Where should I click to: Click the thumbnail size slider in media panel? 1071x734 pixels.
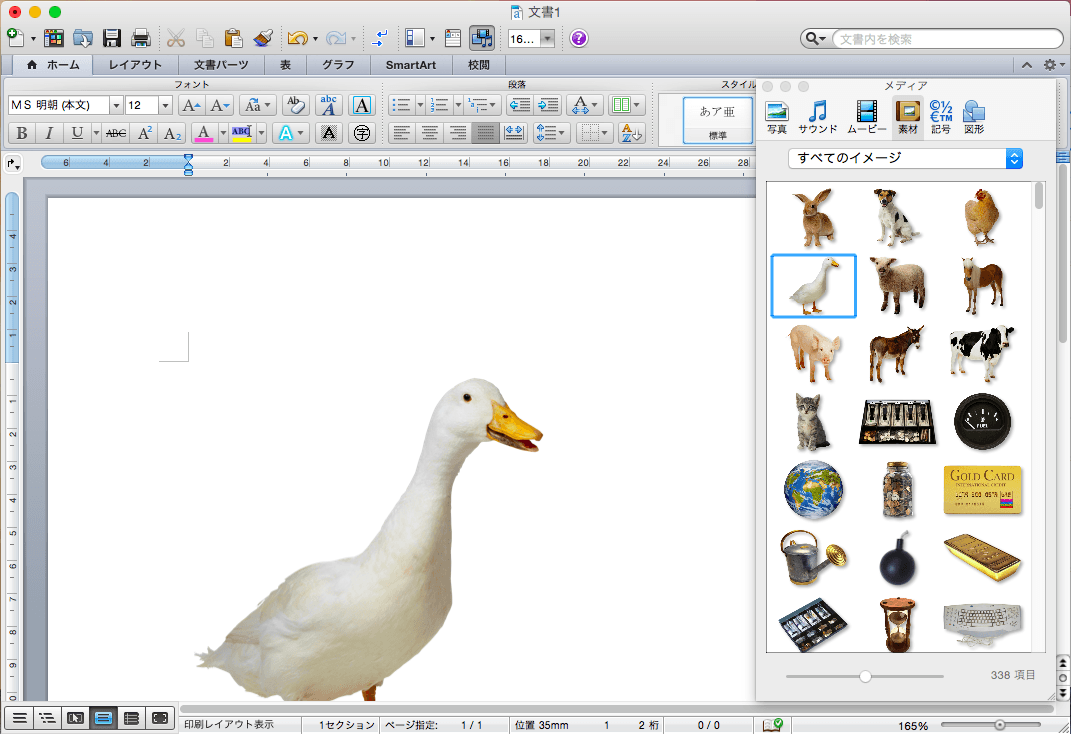865,676
